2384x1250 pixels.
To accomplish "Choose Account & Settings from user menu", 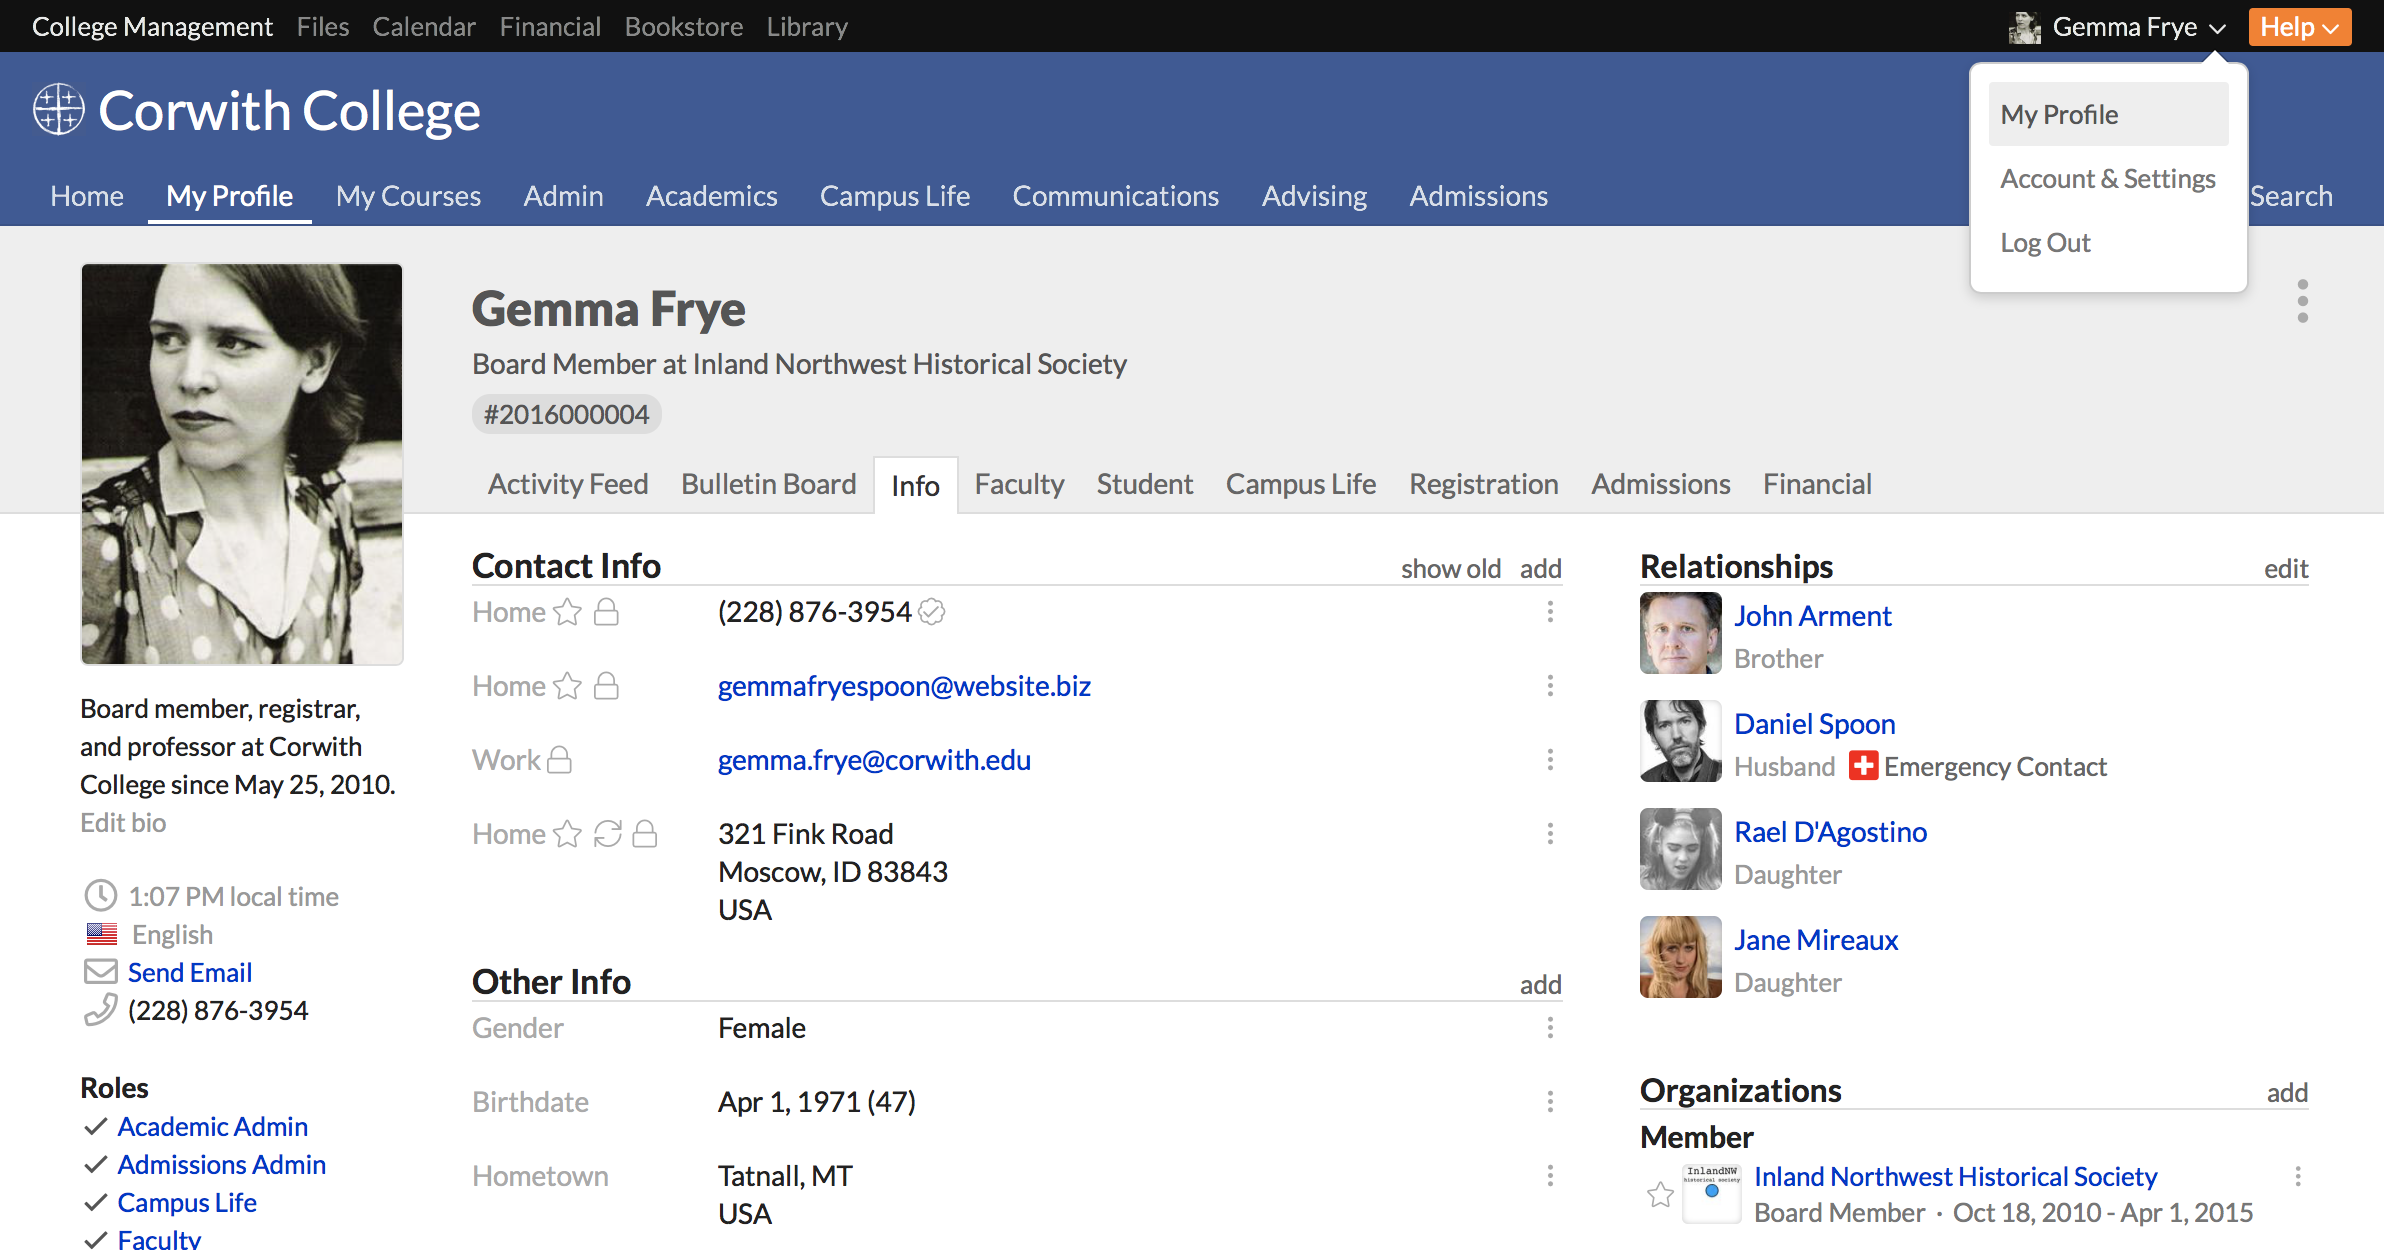I will pos(2107,179).
